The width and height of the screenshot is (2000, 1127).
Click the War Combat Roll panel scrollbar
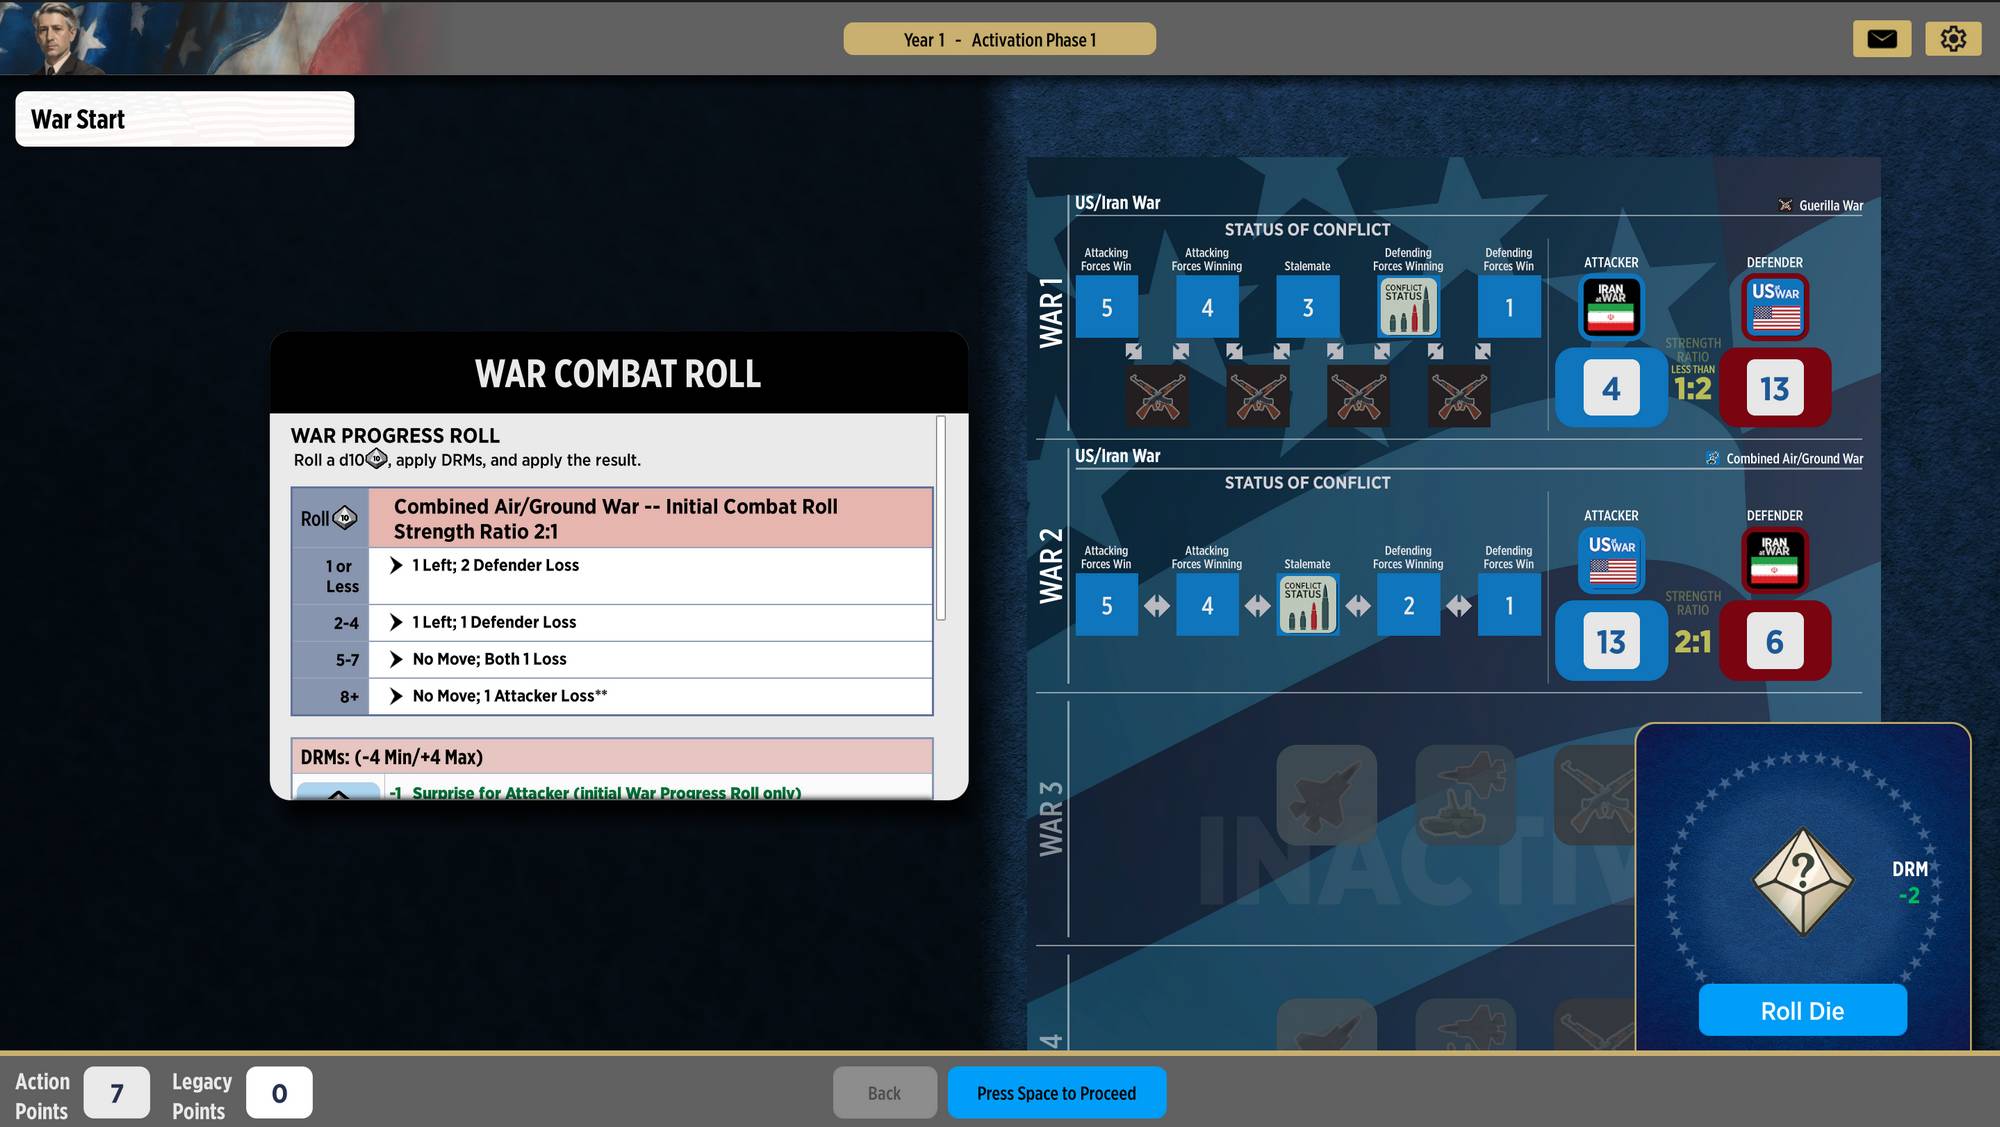click(x=941, y=518)
